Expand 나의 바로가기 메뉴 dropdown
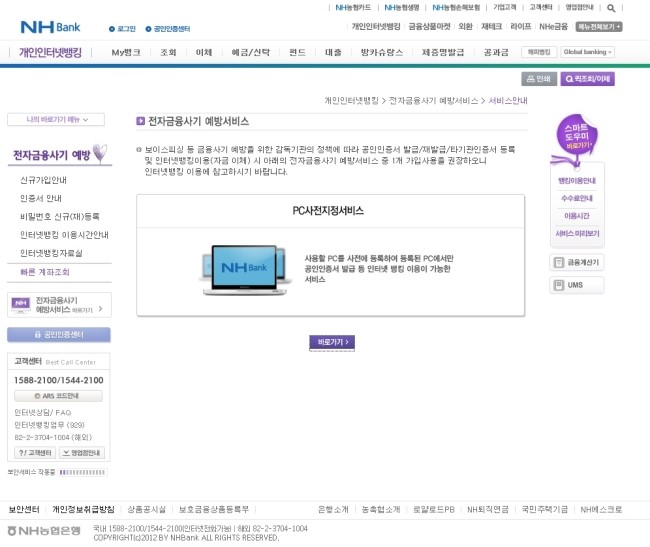 coord(56,119)
